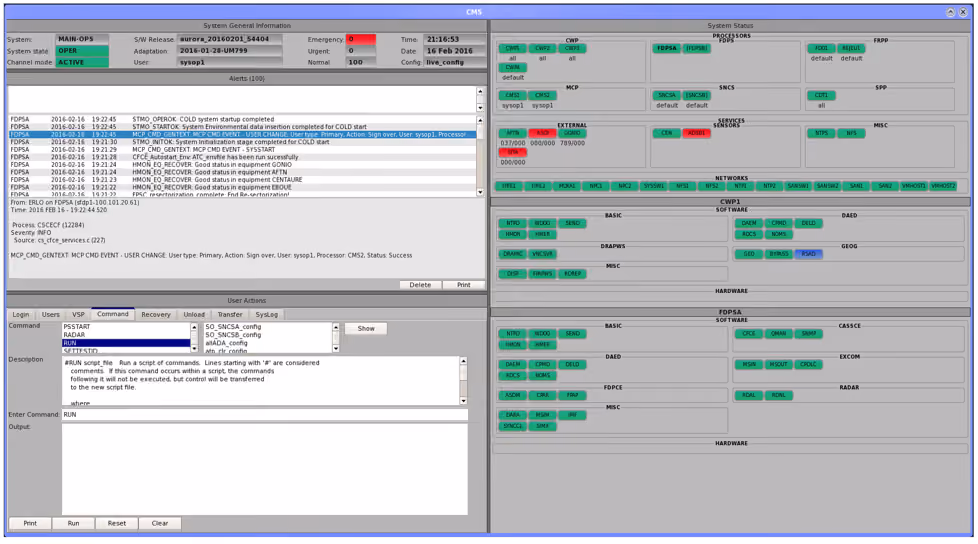Image resolution: width=978 pixels, height=544 pixels.
Task: Click the (SNCSB) status indicator
Action: (x=697, y=95)
